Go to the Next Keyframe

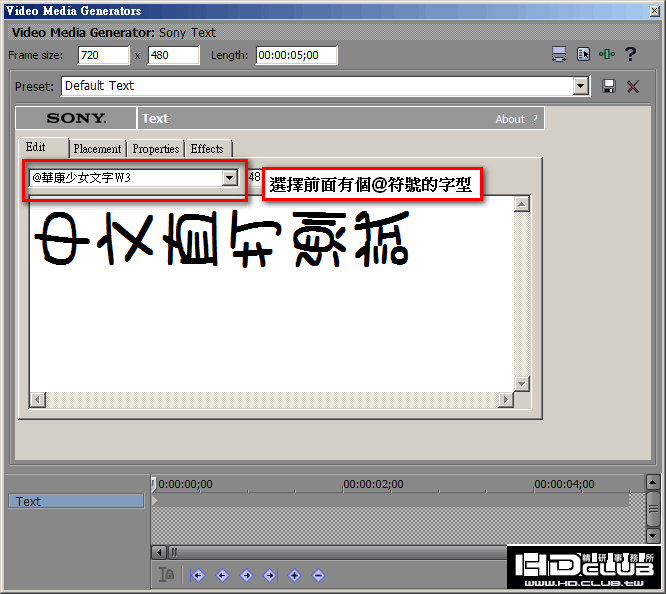tap(246, 576)
